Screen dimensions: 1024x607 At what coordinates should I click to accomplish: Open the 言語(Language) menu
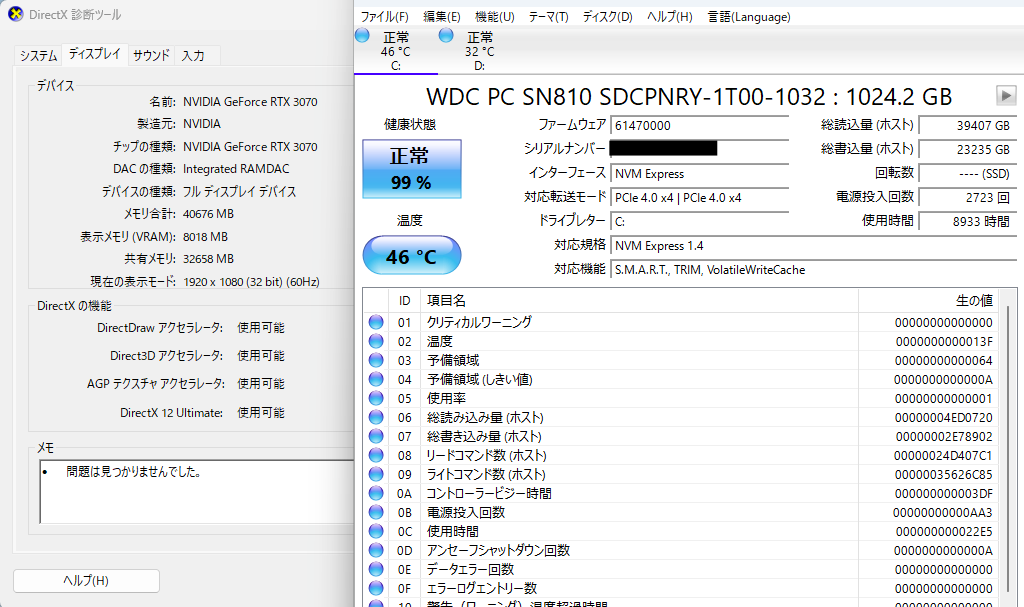[x=749, y=17]
